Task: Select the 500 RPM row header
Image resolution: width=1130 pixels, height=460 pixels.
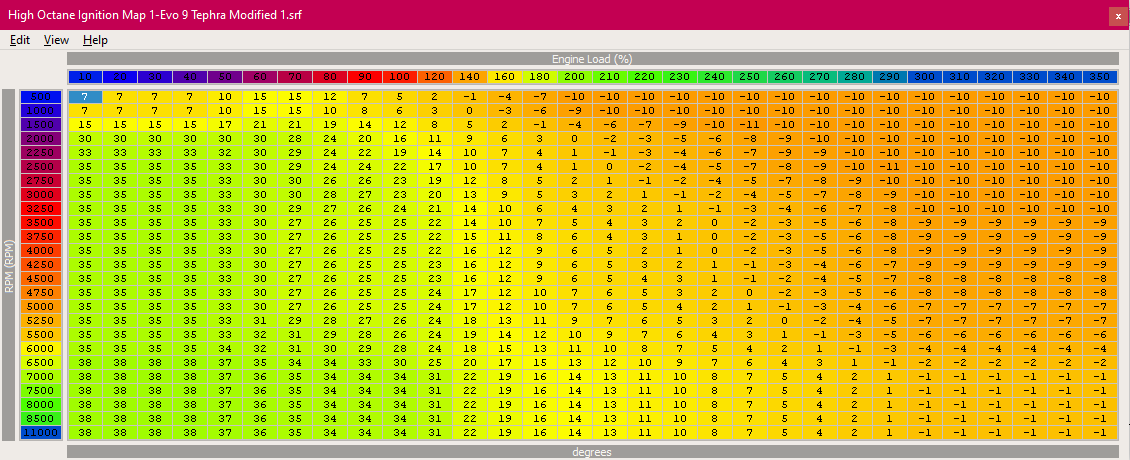Action: (42, 96)
